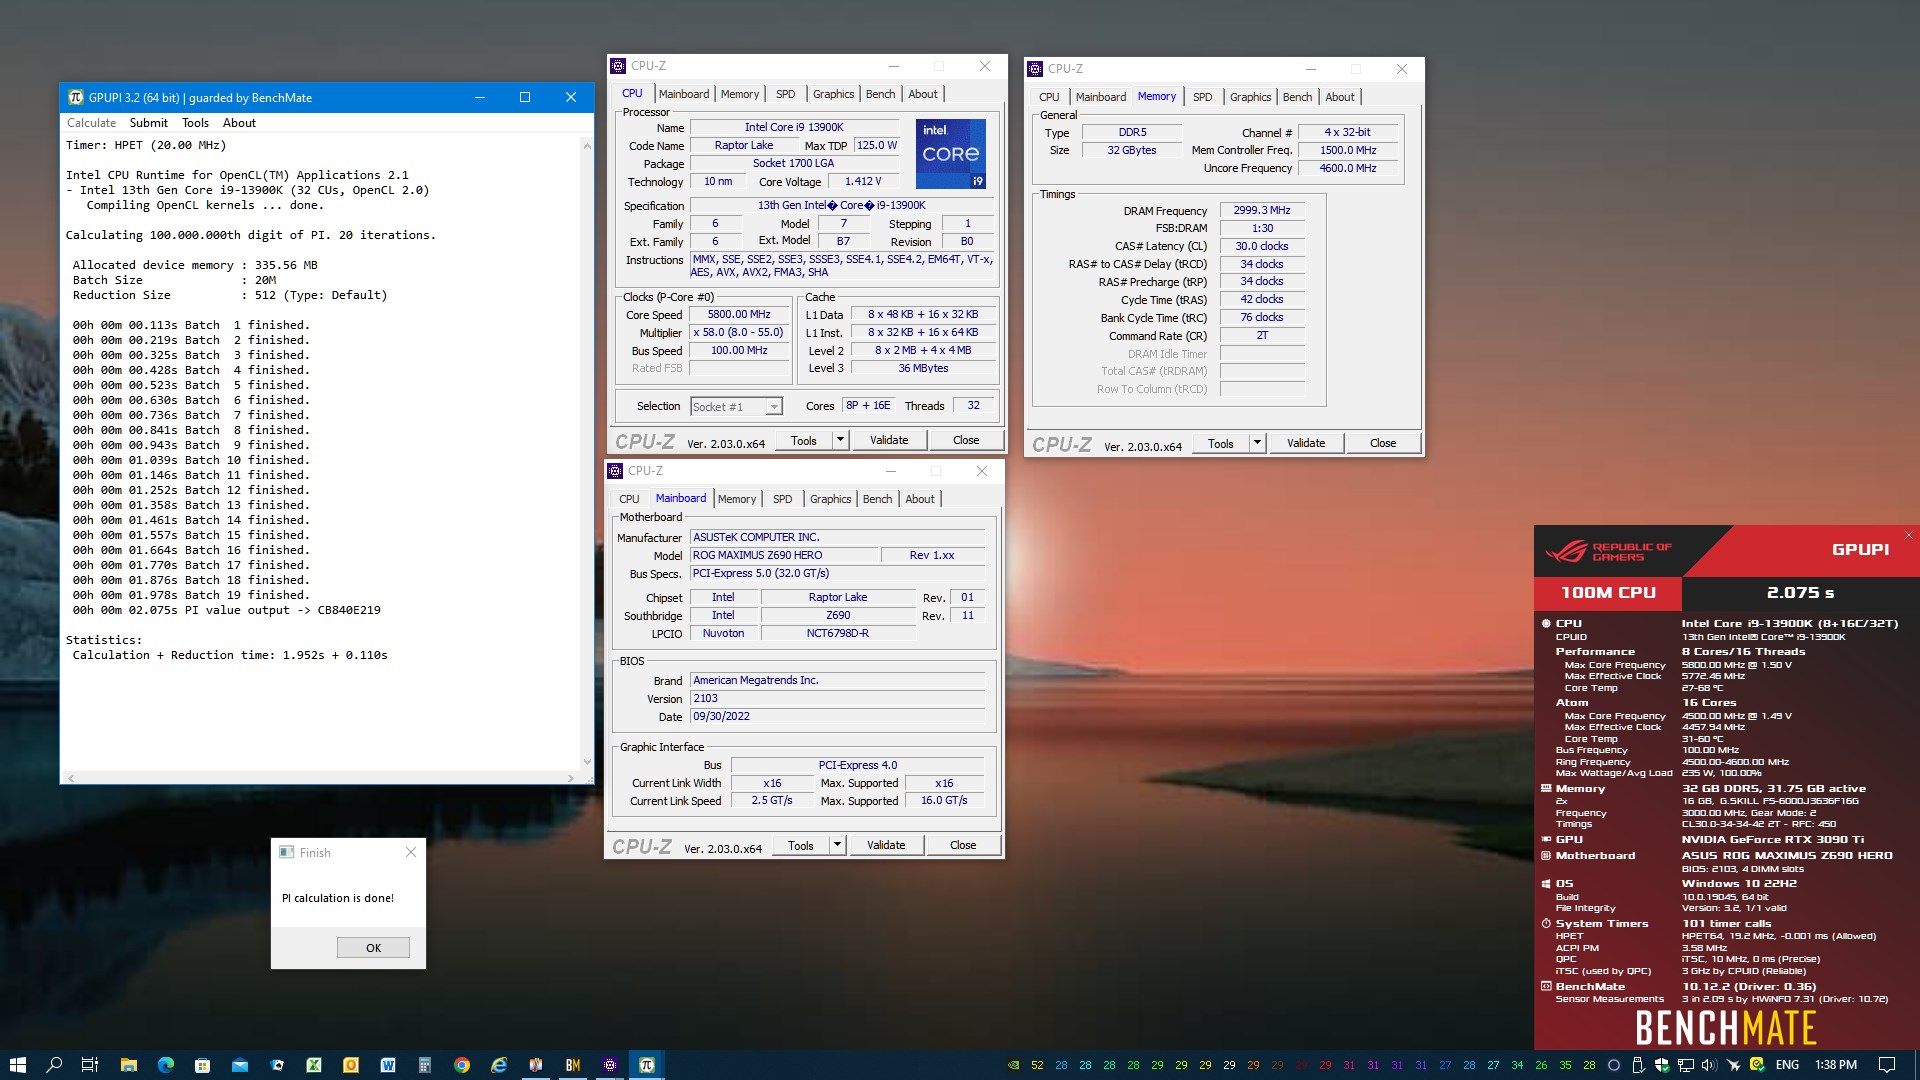Click Validate in Mainboard CPU-Z window
The image size is (1920, 1080).
click(886, 845)
